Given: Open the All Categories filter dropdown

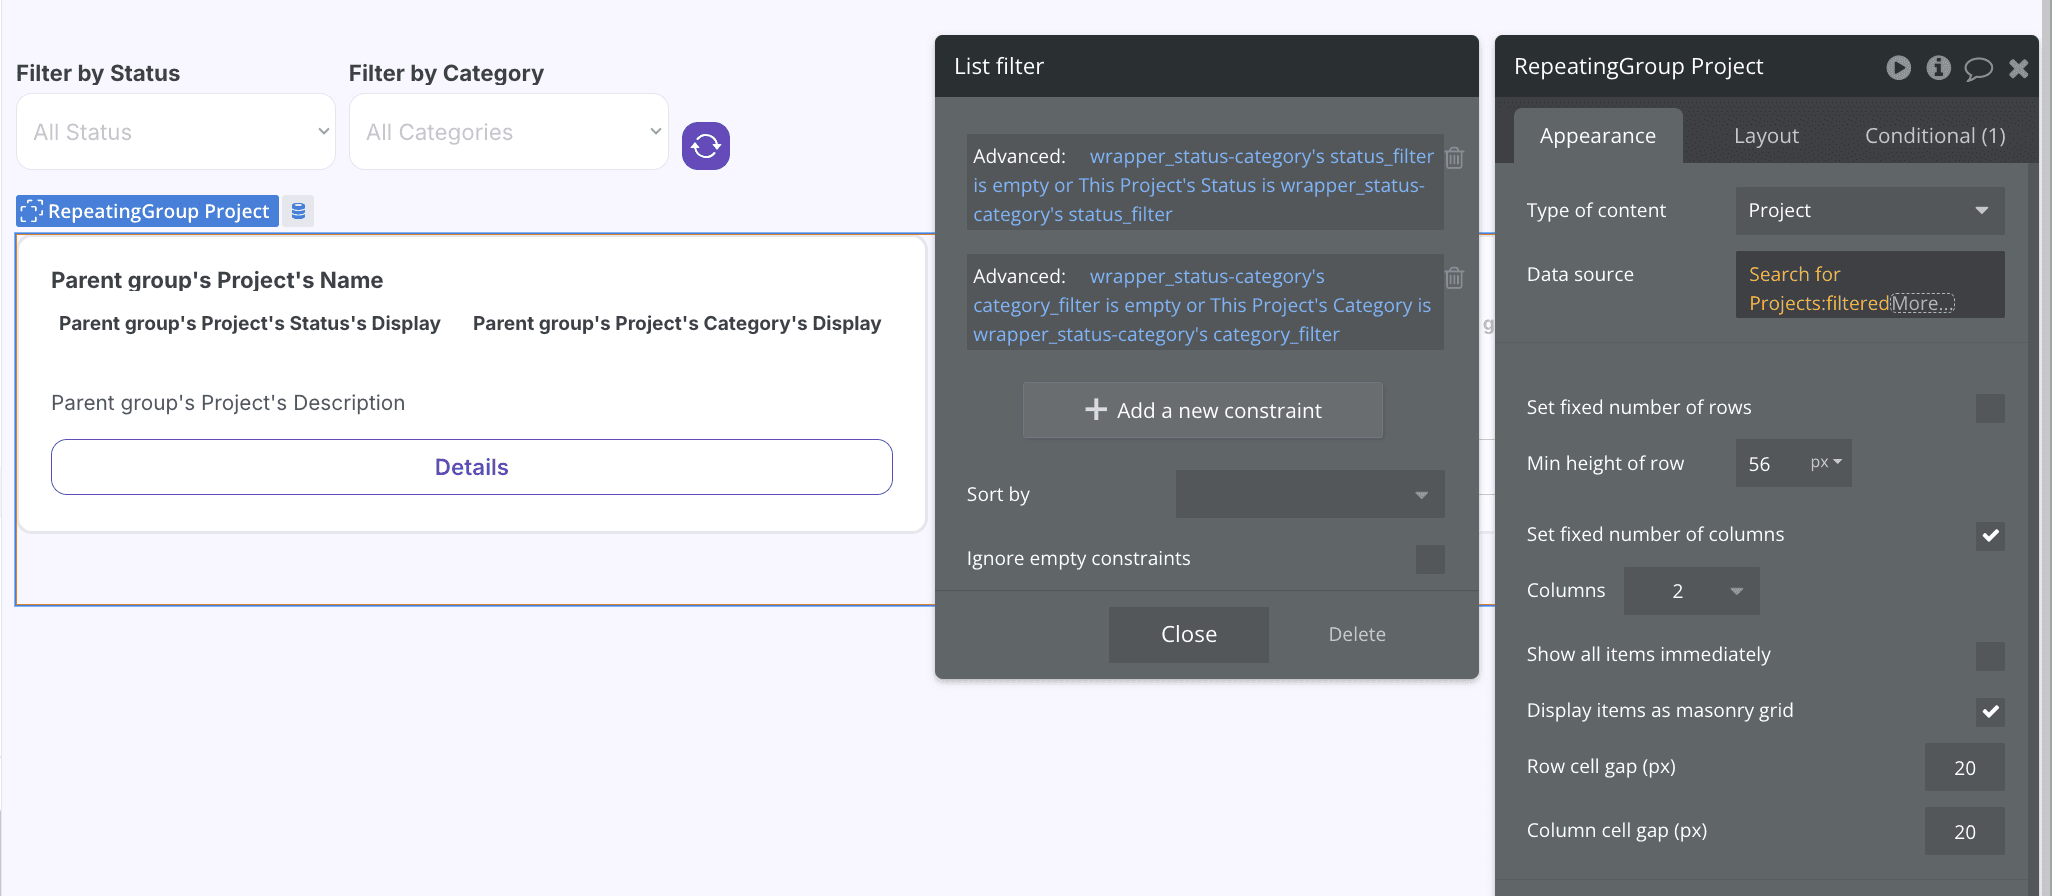Looking at the screenshot, I should coord(508,132).
